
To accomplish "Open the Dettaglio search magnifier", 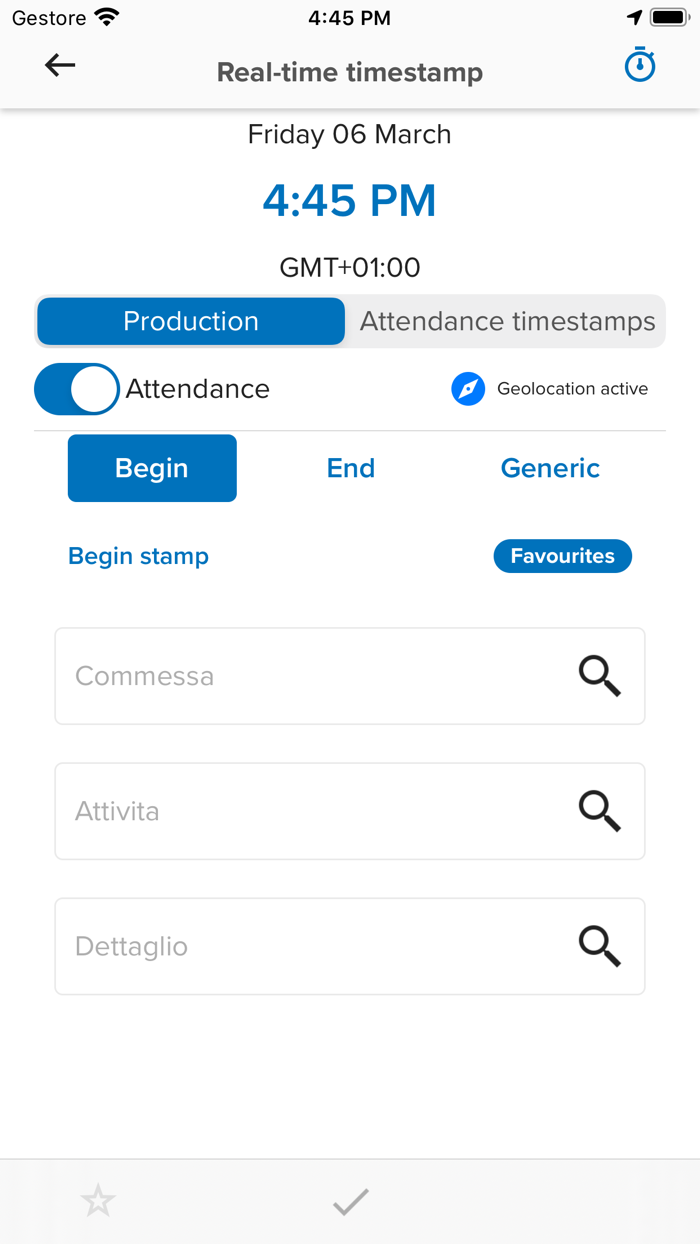I will click(x=600, y=946).
